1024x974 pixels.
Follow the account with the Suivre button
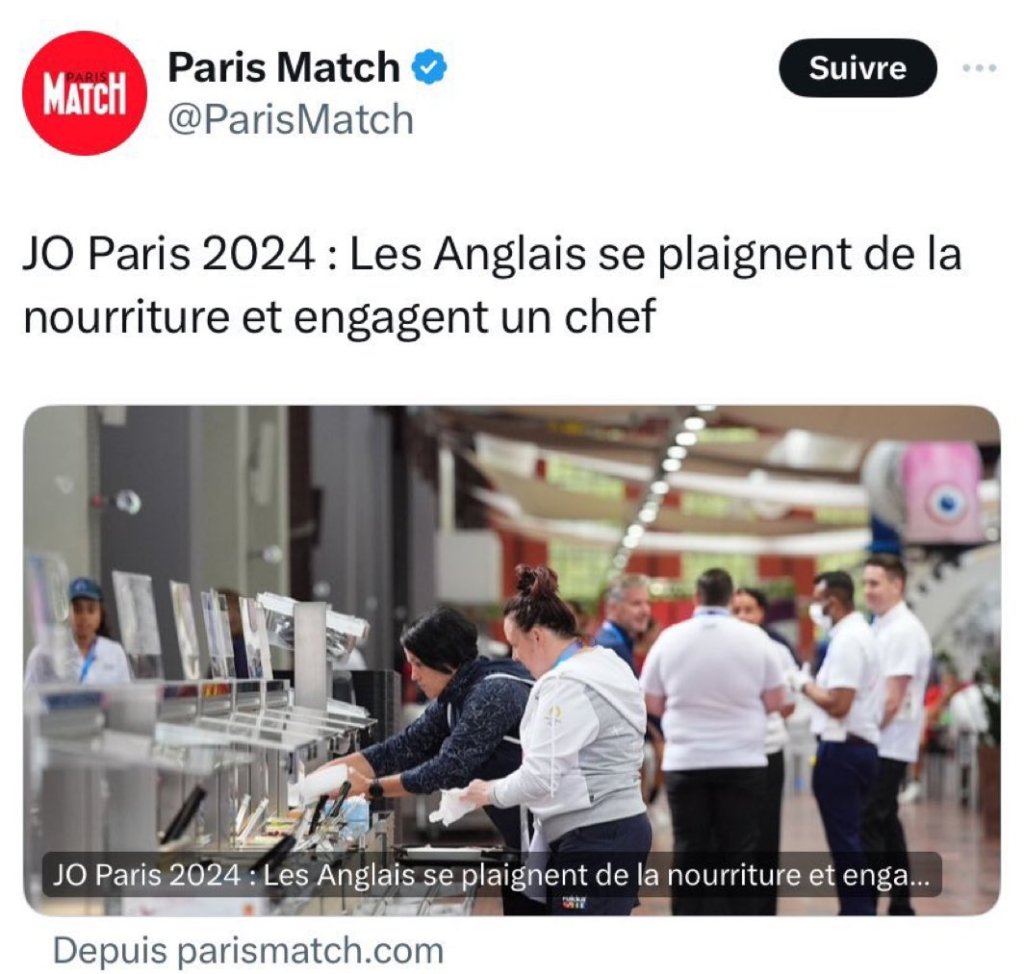[857, 68]
